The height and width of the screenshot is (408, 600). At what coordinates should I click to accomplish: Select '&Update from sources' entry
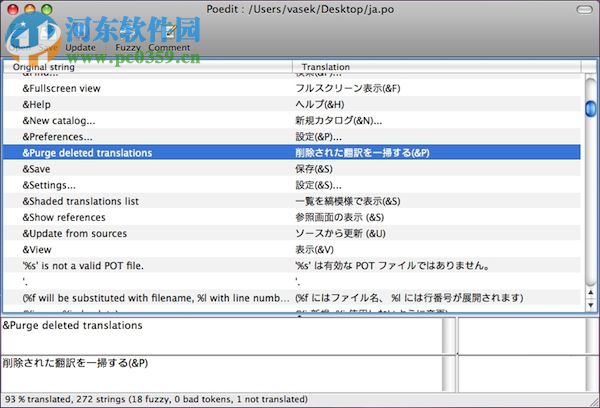pyautogui.click(x=74, y=233)
